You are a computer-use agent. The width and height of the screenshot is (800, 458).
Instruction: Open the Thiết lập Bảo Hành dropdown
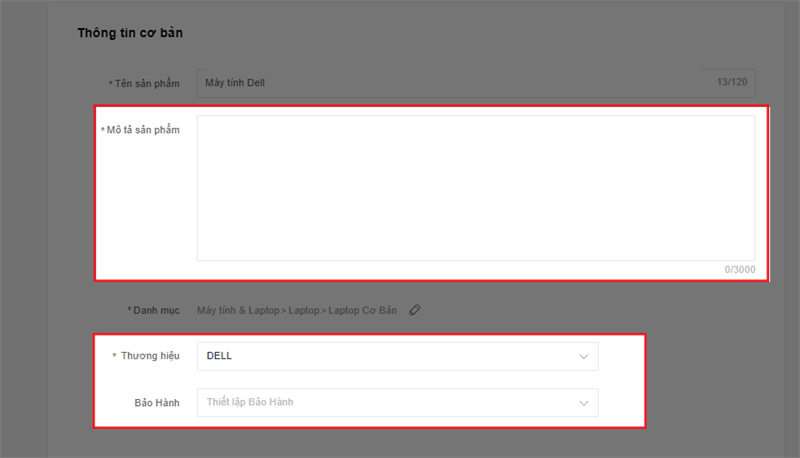tap(397, 402)
